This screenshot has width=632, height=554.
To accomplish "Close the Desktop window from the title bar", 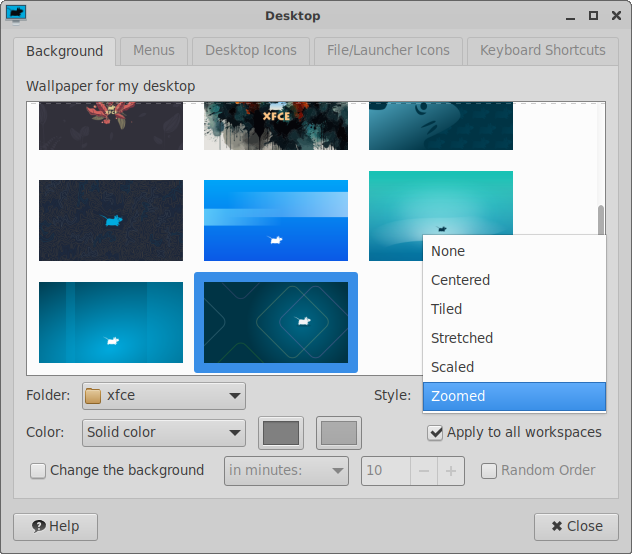I will 616,16.
